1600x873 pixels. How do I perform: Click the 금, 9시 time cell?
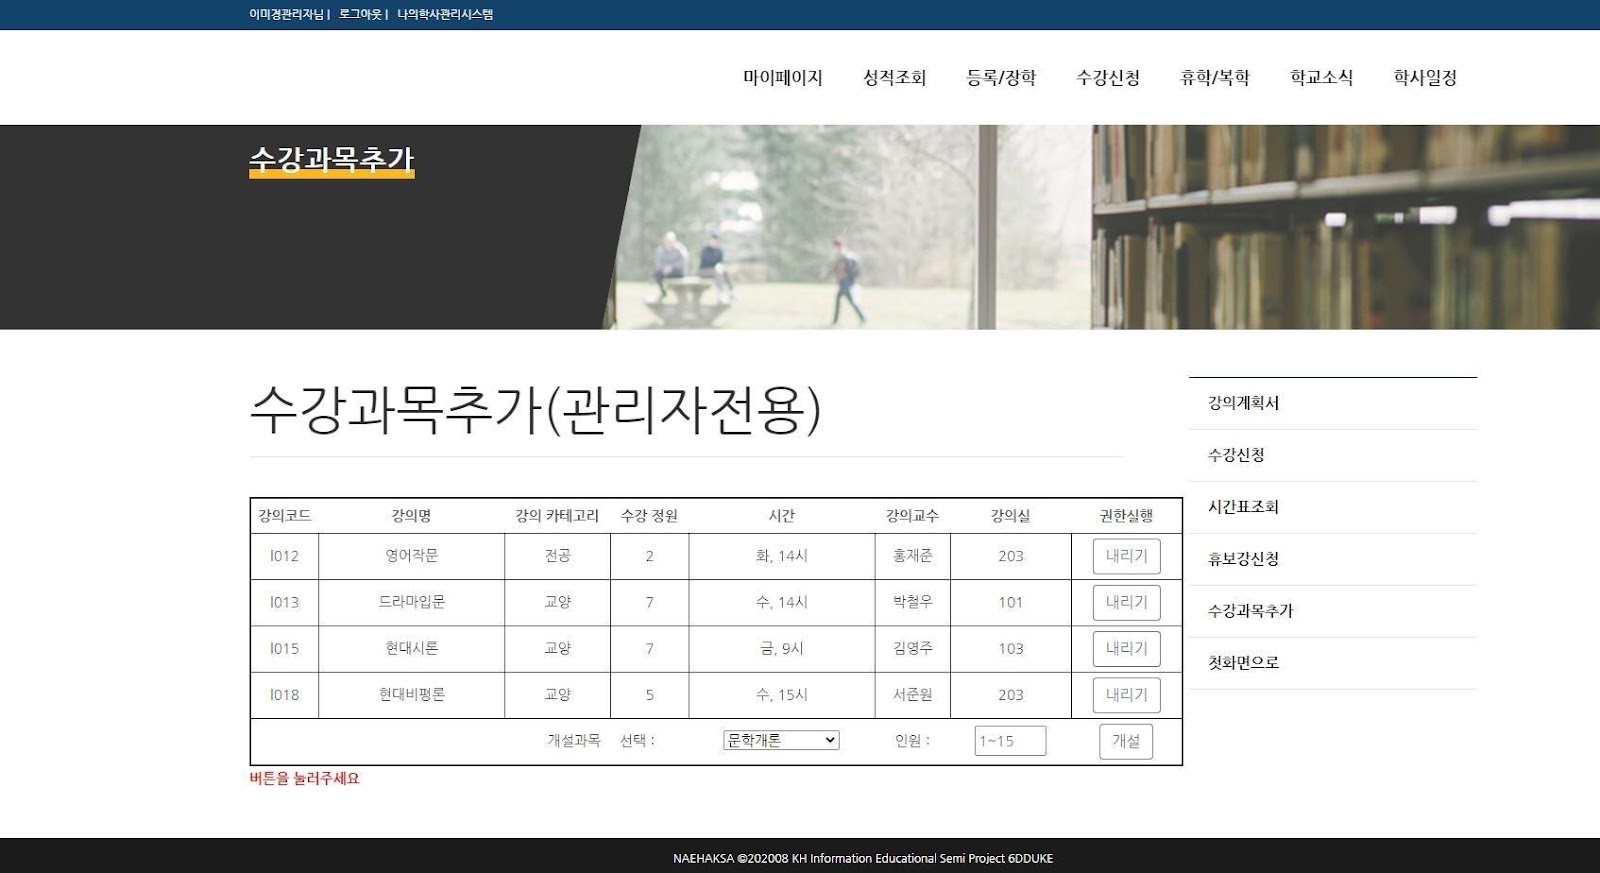[781, 648]
